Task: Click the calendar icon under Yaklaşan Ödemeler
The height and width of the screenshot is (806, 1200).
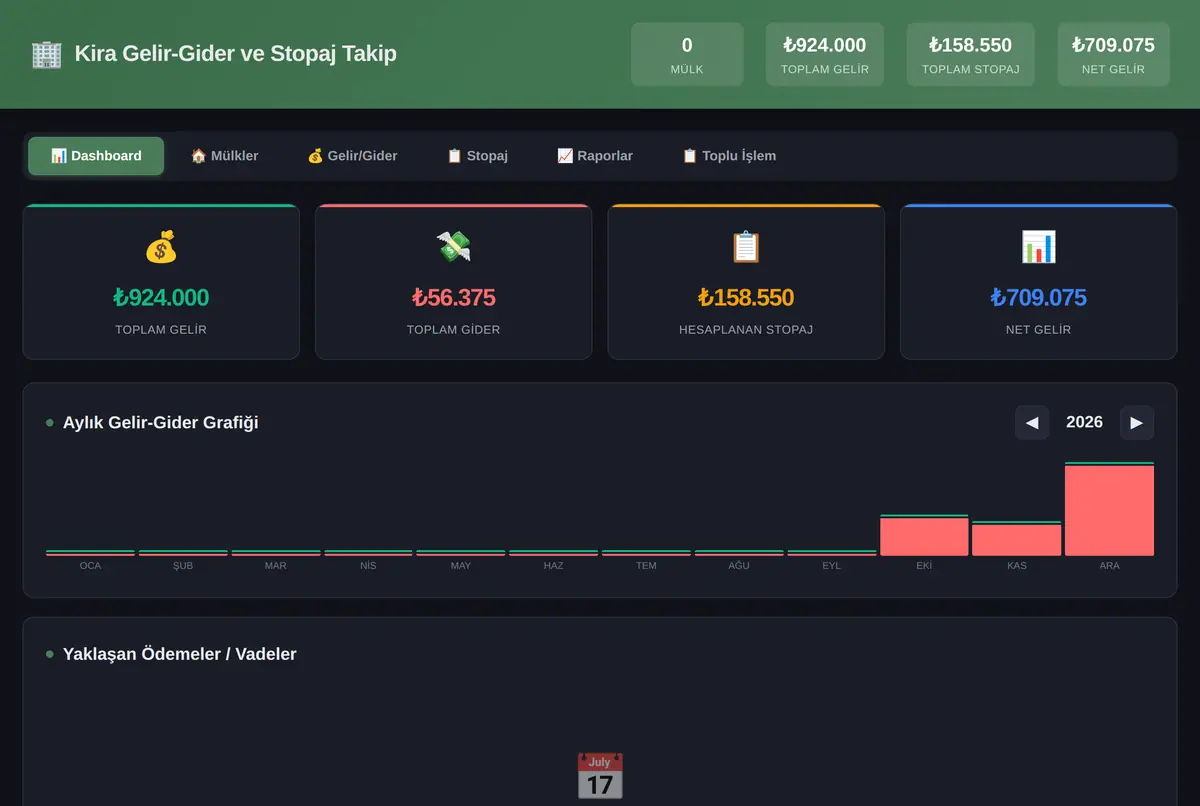Action: (600, 776)
